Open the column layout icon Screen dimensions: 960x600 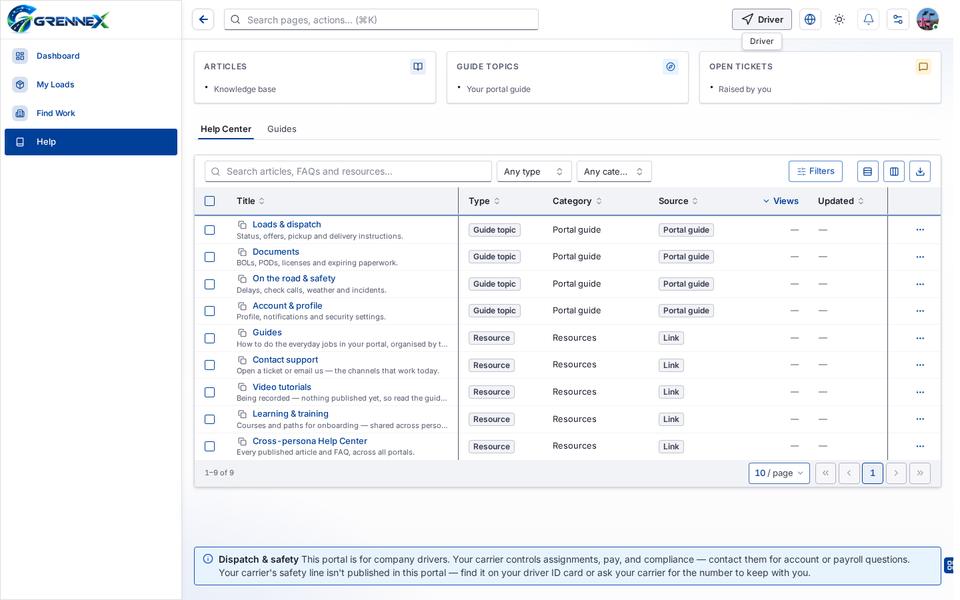(x=894, y=171)
